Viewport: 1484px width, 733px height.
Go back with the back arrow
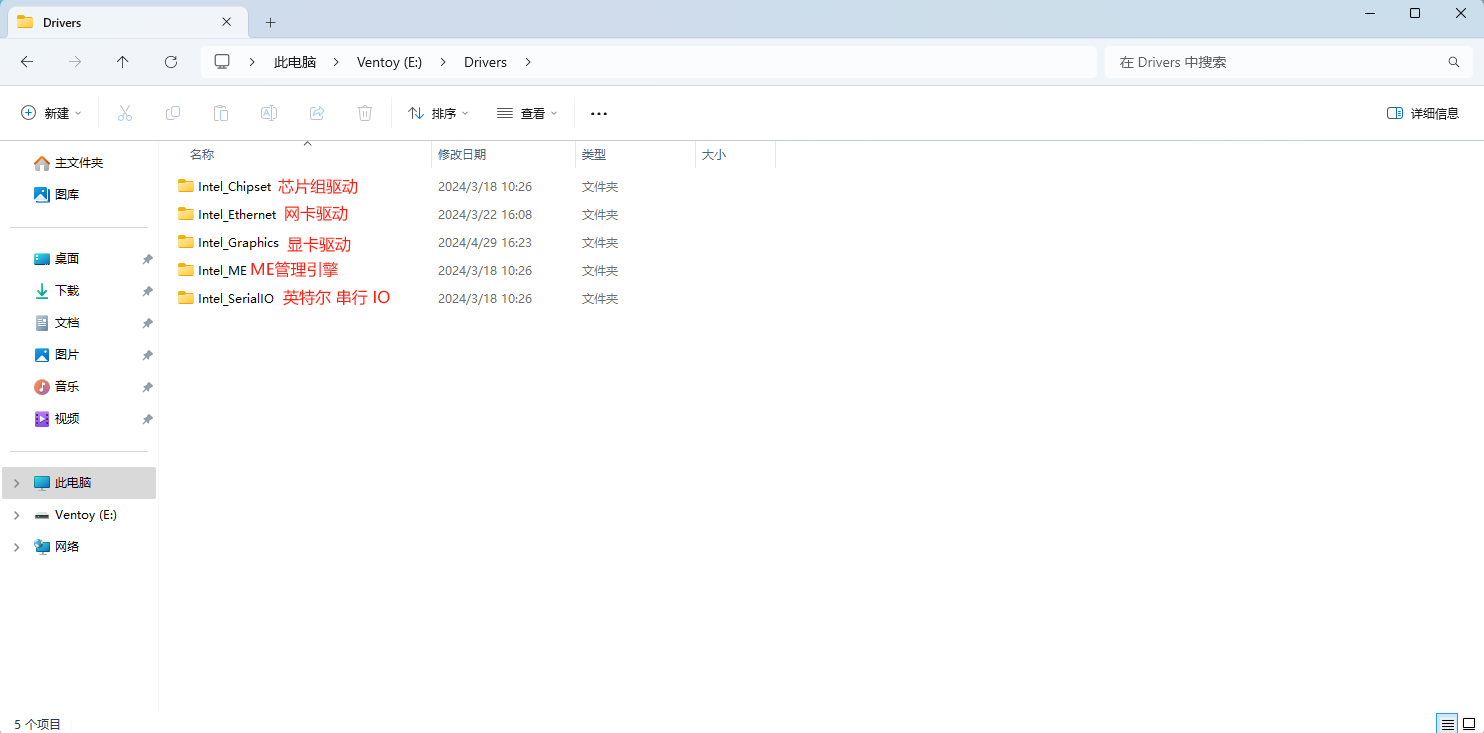click(x=27, y=62)
